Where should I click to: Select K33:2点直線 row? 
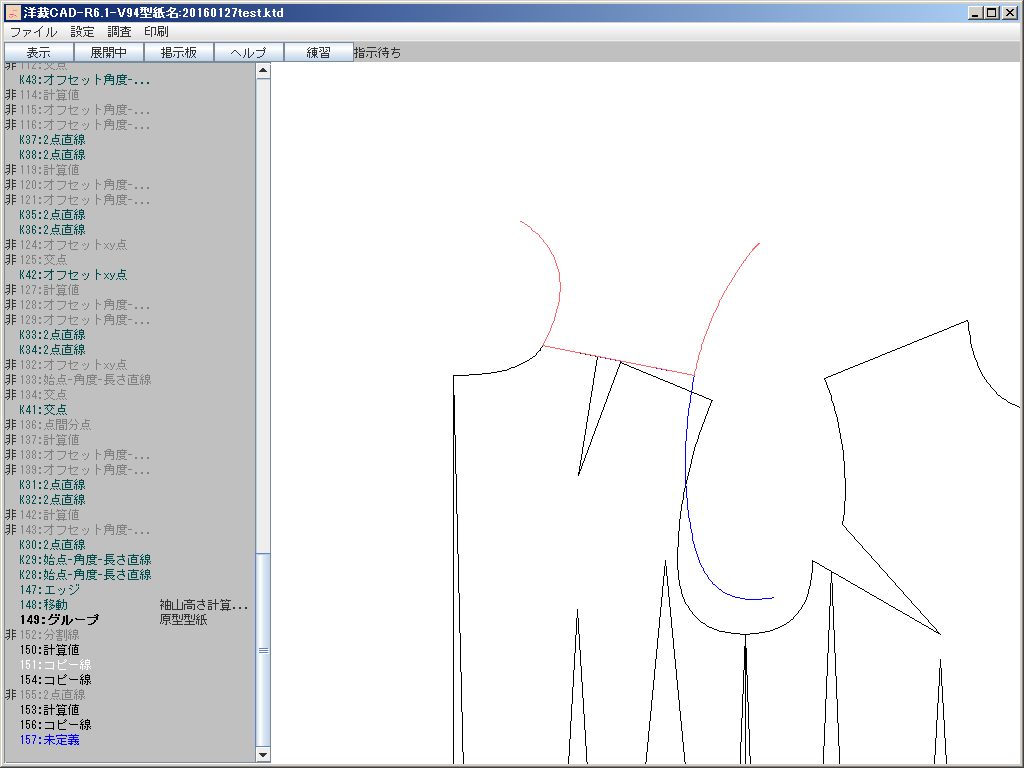tap(52, 335)
